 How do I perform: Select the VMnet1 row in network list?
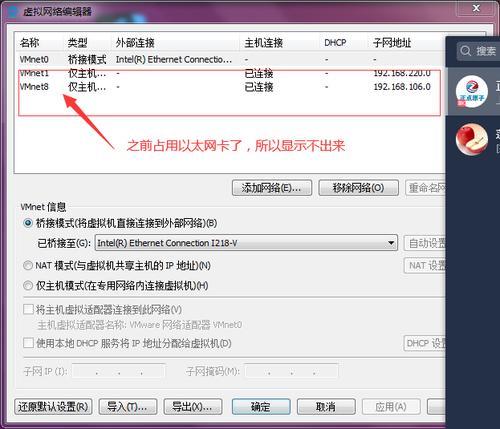tap(230, 73)
